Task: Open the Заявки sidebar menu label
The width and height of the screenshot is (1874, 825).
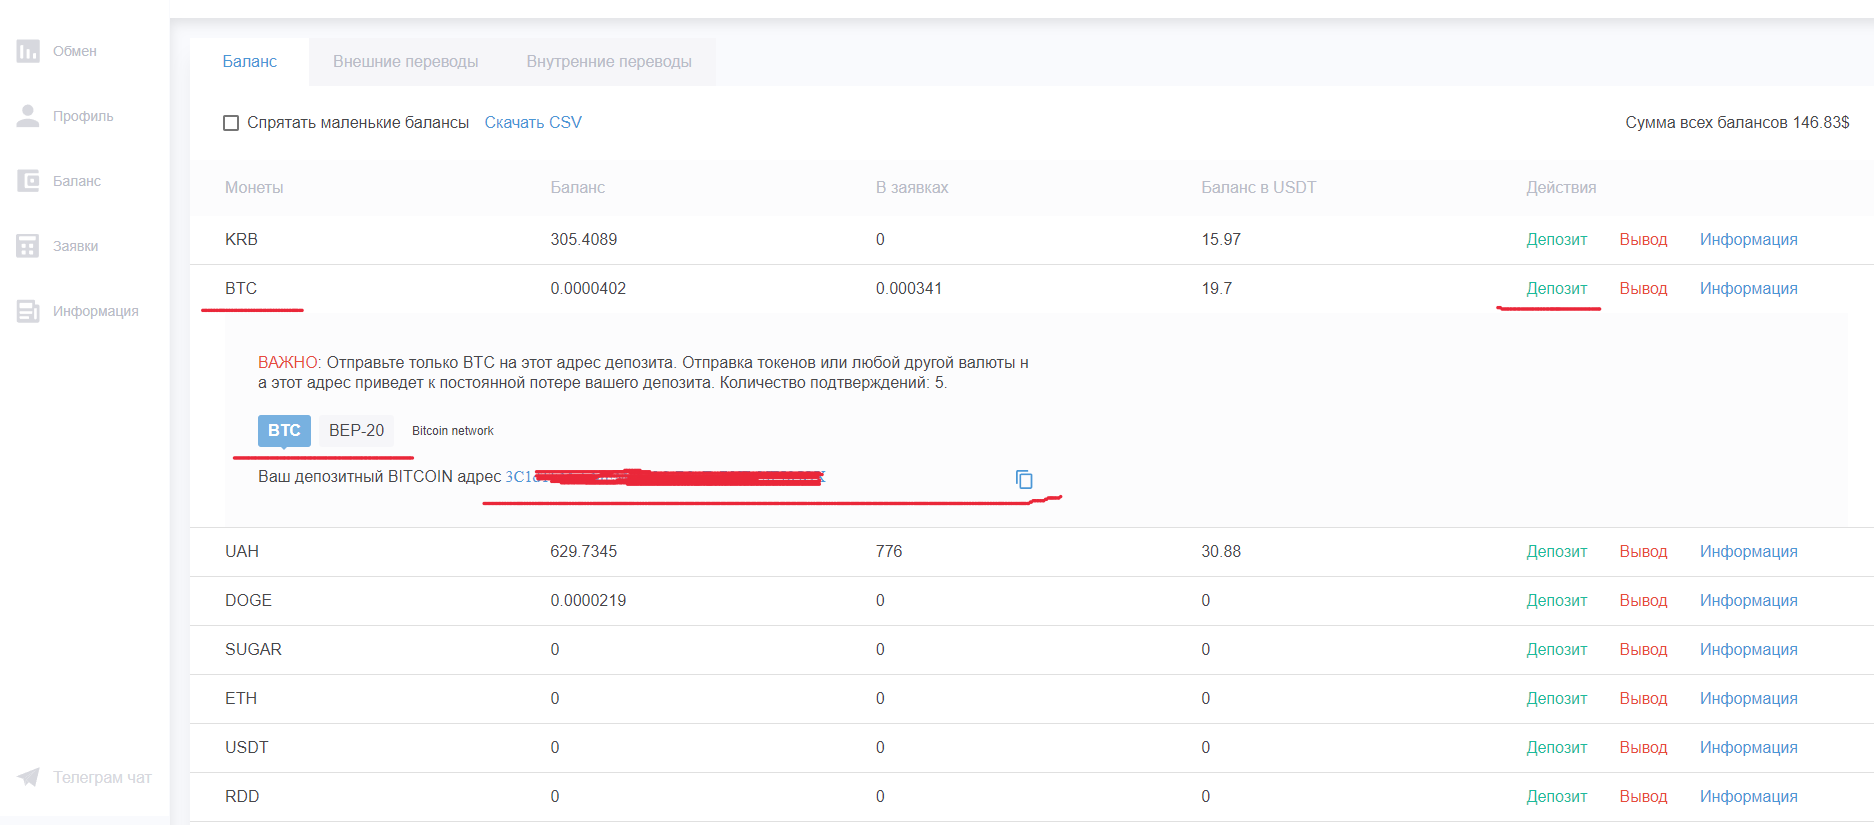Action: tap(75, 246)
